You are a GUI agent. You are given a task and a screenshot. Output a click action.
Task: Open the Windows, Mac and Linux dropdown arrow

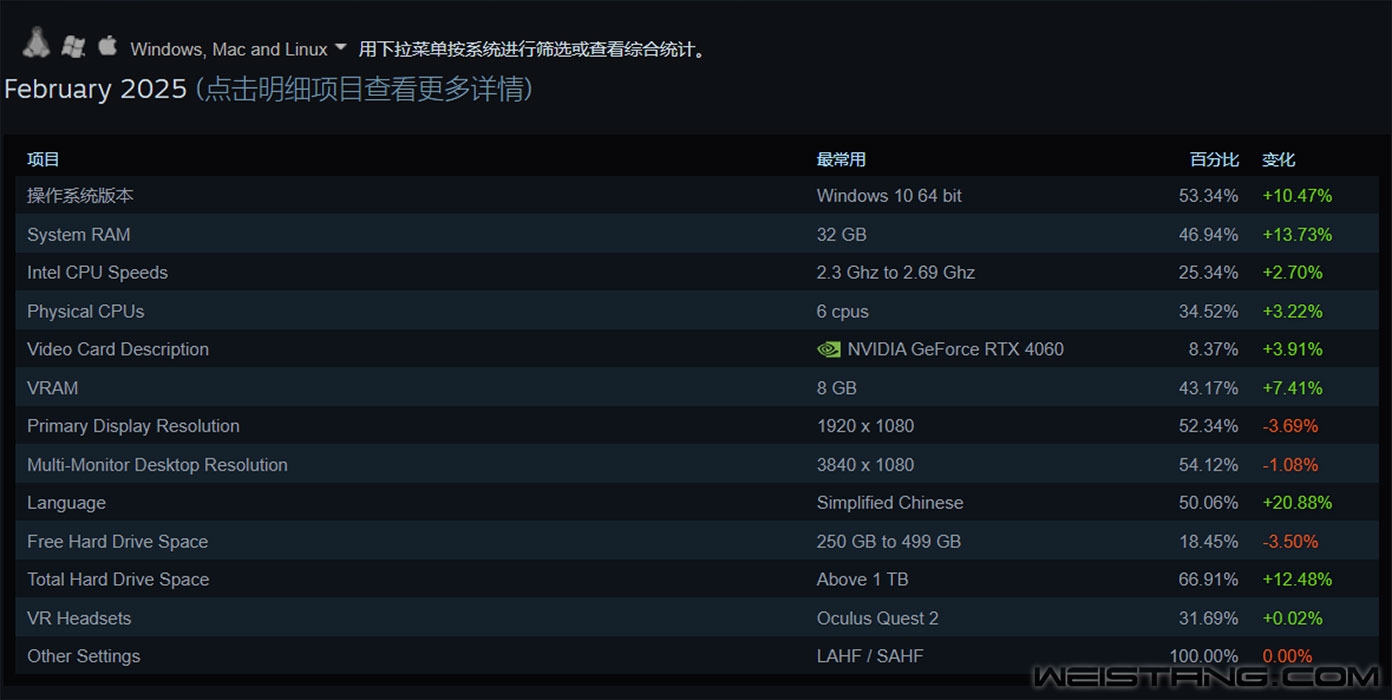pyautogui.click(x=340, y=47)
